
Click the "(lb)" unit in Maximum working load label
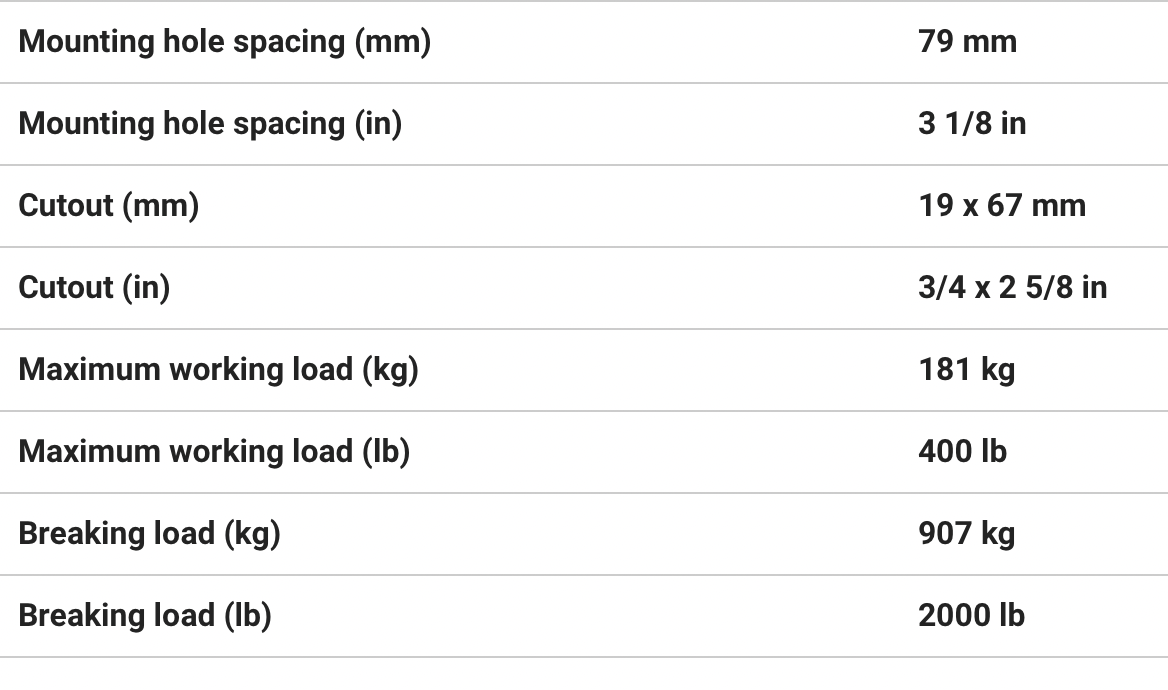[385, 452]
